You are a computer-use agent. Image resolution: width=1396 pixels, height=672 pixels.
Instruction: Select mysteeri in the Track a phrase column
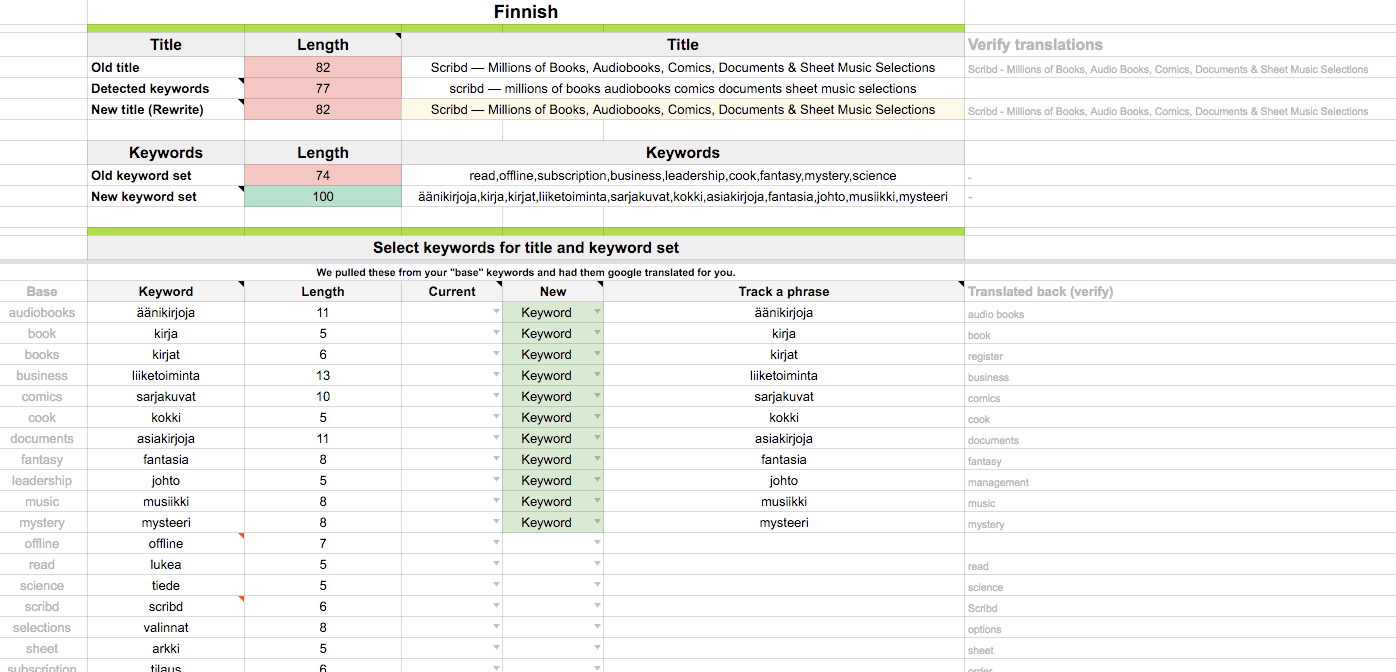[x=784, y=522]
